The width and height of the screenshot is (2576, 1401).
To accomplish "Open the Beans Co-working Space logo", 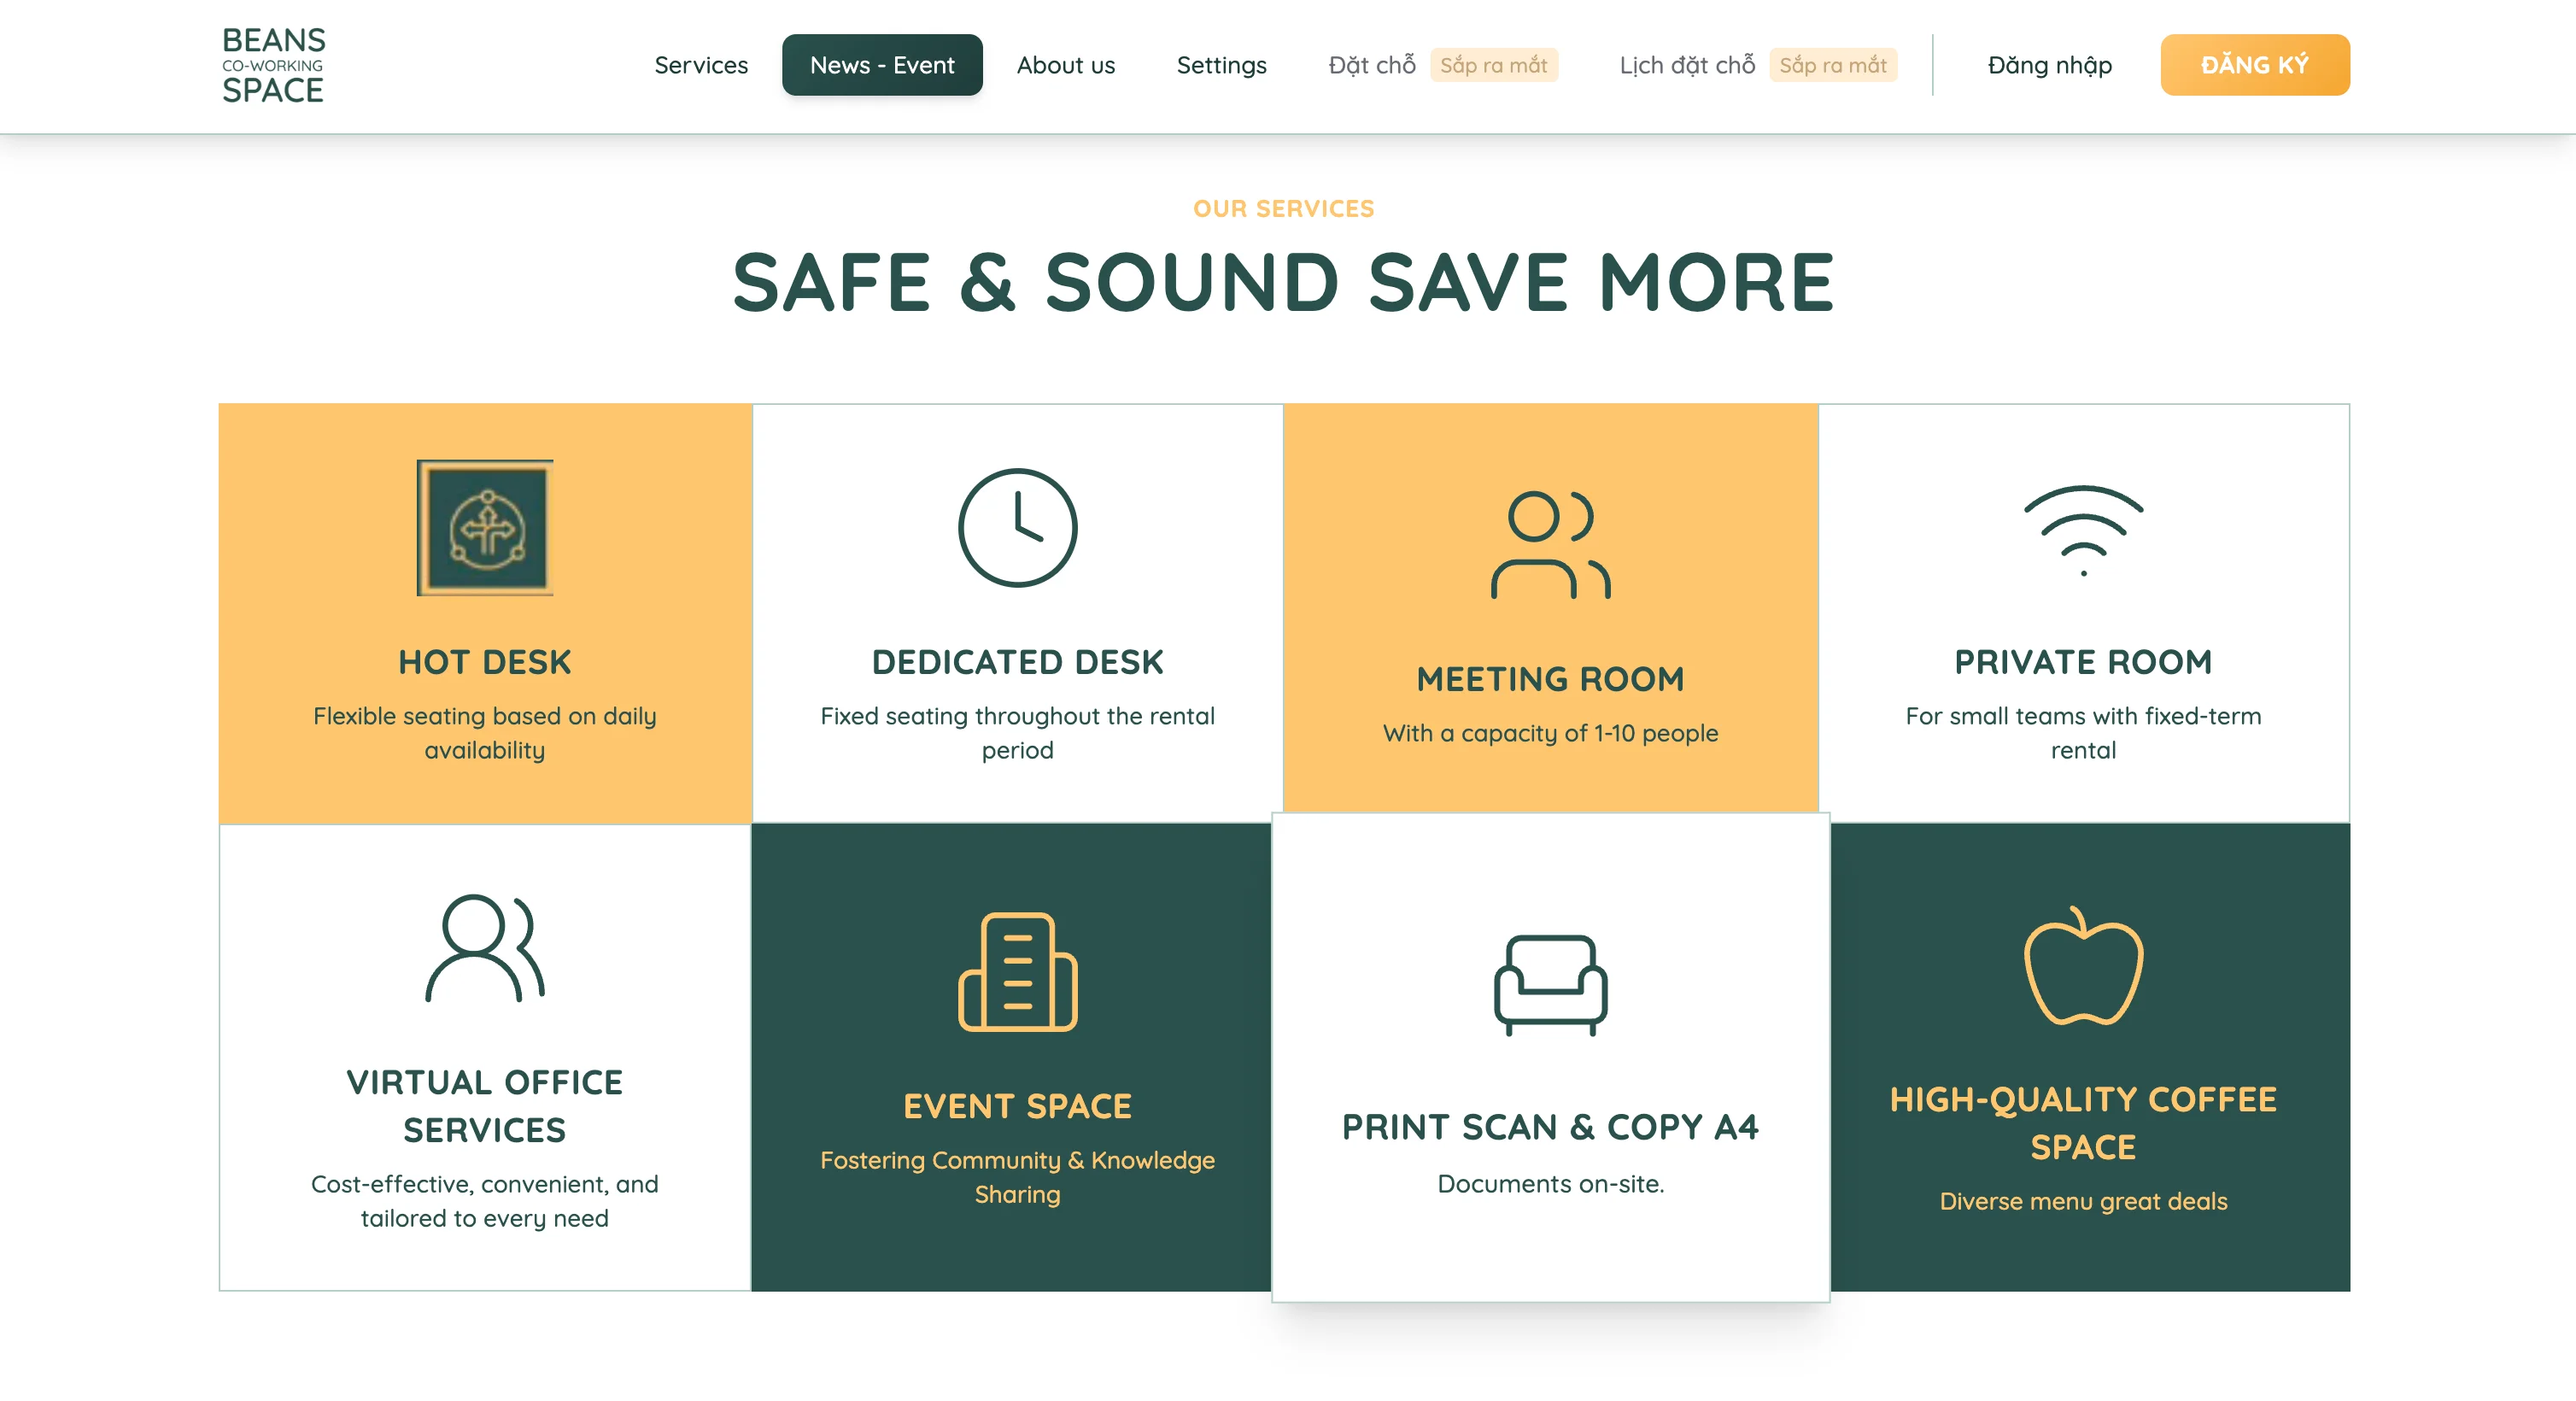I will 273,65.
